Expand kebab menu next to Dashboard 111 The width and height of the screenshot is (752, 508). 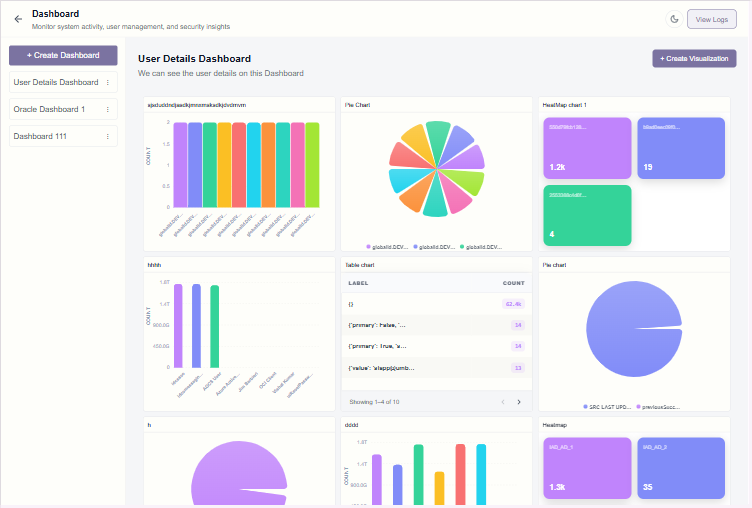pyautogui.click(x=108, y=136)
